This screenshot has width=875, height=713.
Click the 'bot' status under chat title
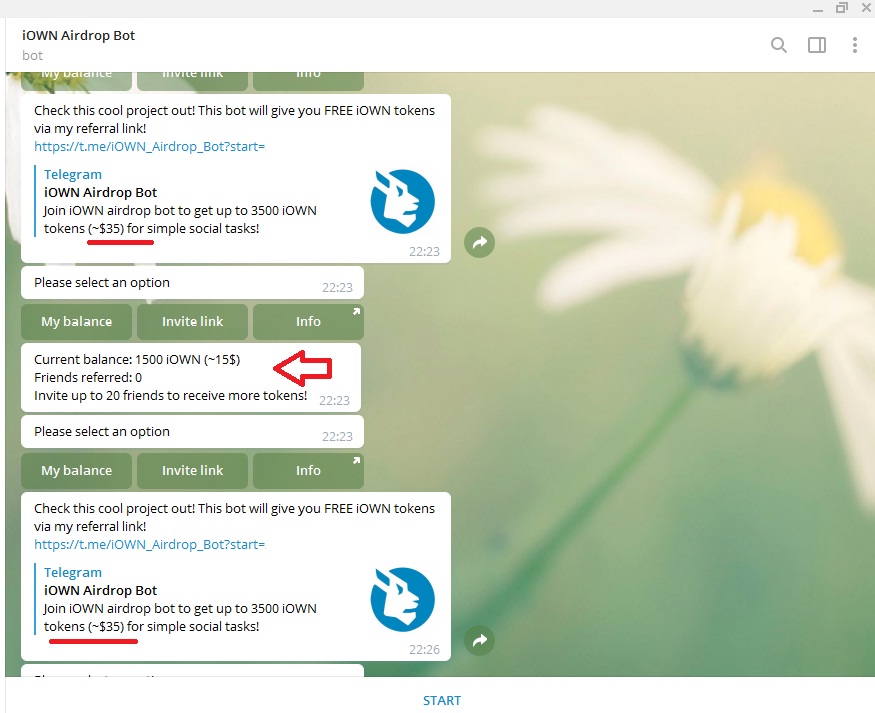32,55
